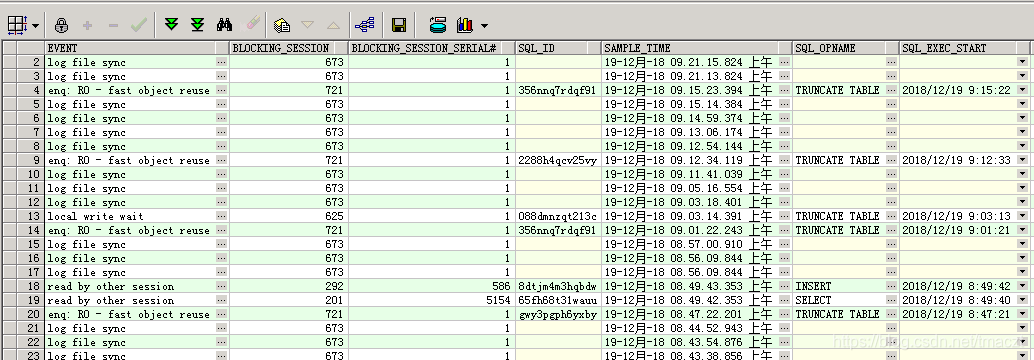
Task: Open SQL_OPNAME editor button in row 18
Action: pyautogui.click(x=892, y=286)
